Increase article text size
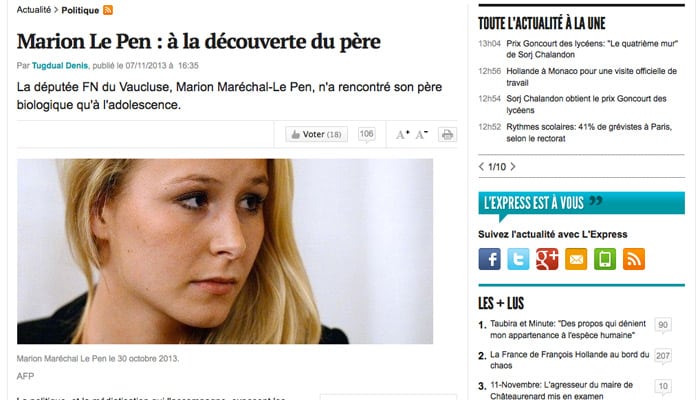This screenshot has height=400, width=700. 403,134
